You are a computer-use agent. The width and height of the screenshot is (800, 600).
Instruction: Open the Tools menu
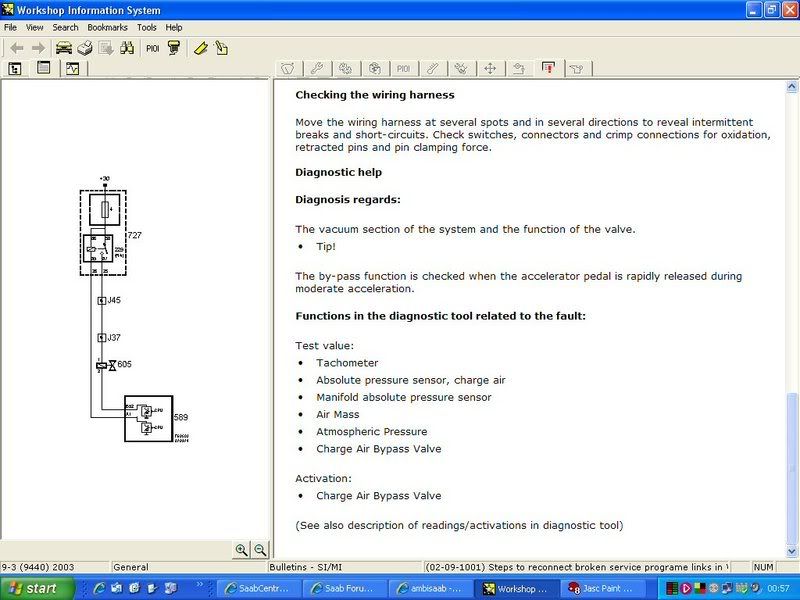(x=146, y=27)
